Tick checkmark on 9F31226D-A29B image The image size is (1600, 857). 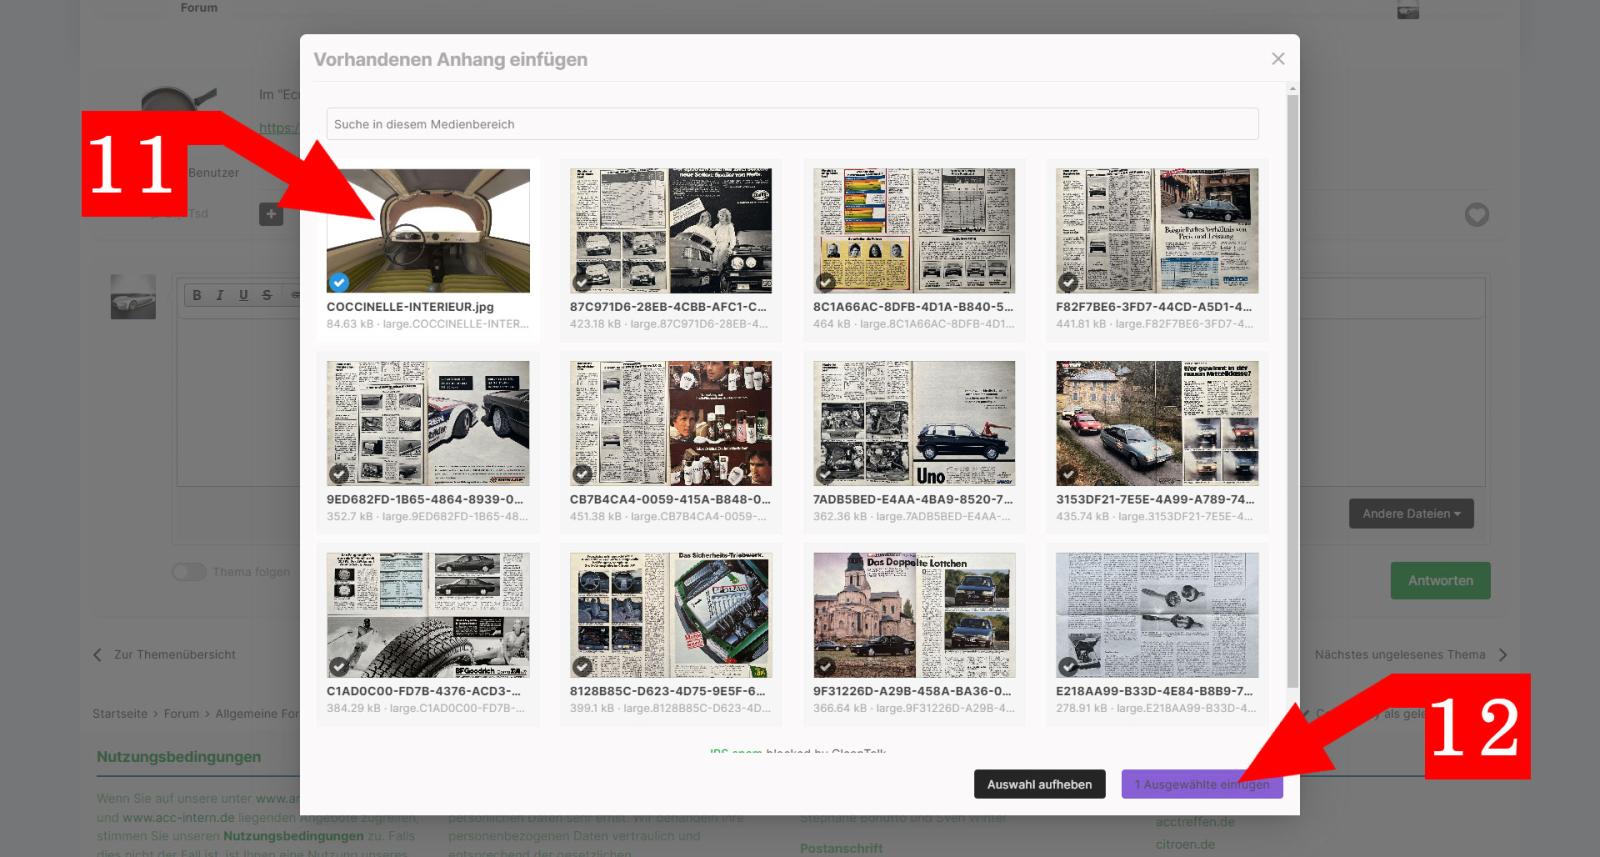coord(825,666)
